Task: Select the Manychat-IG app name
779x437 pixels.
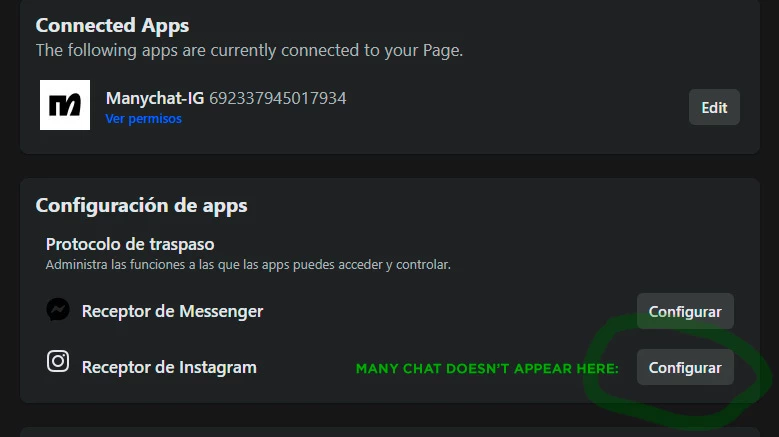Action: [x=155, y=98]
